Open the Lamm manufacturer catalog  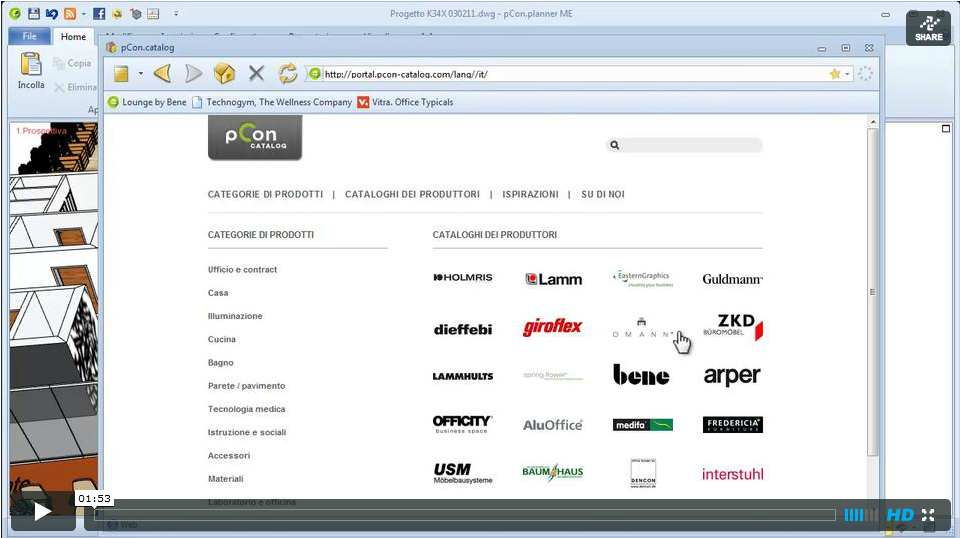pos(553,279)
